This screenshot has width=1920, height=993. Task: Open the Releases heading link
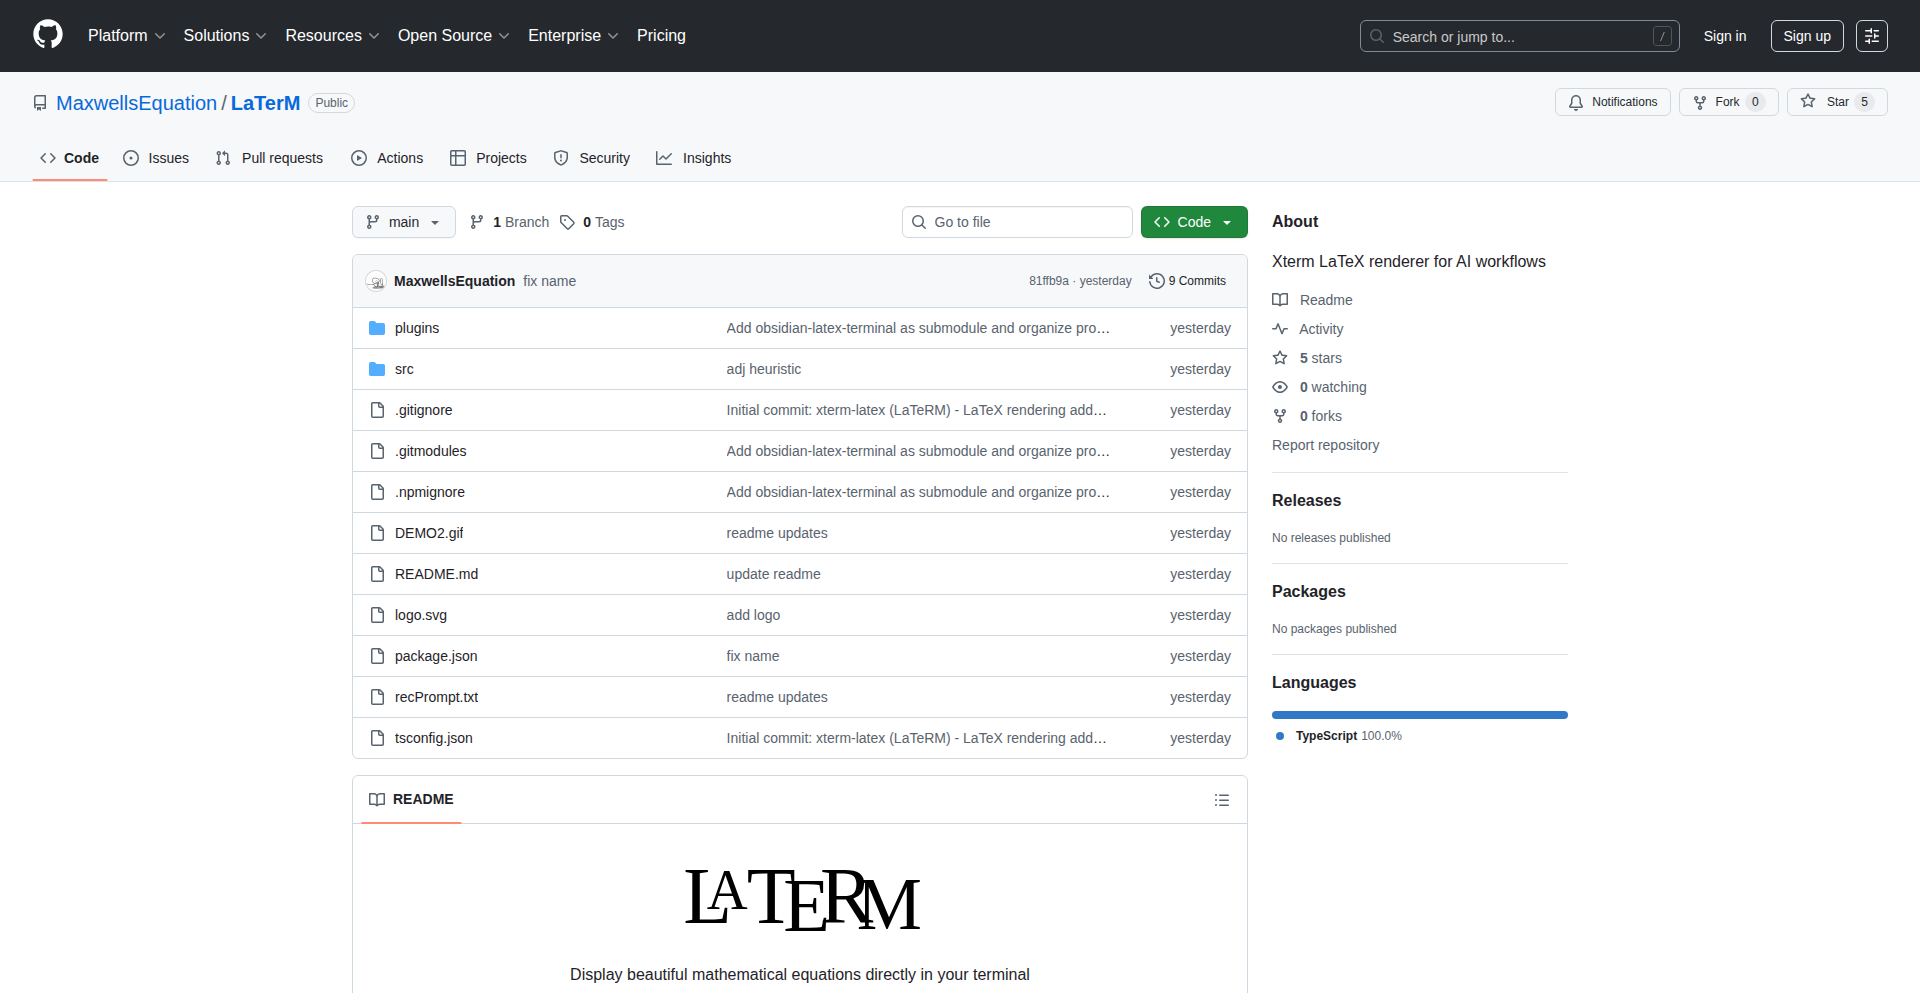coord(1306,500)
